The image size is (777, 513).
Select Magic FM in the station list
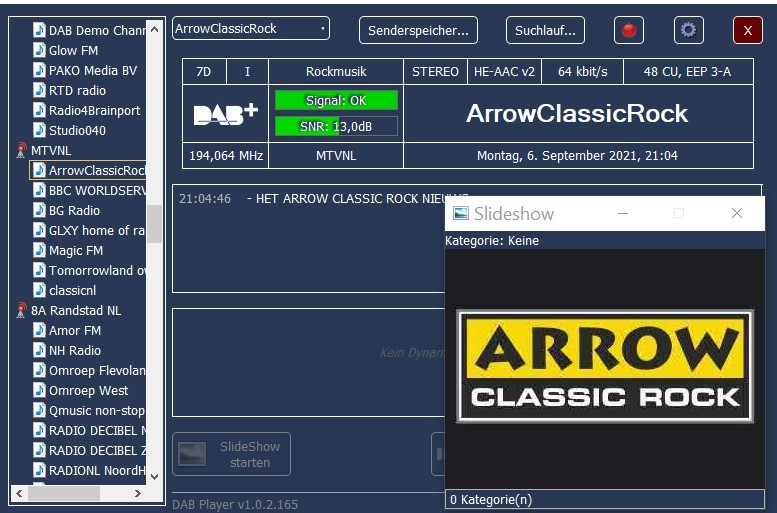[x=76, y=251]
